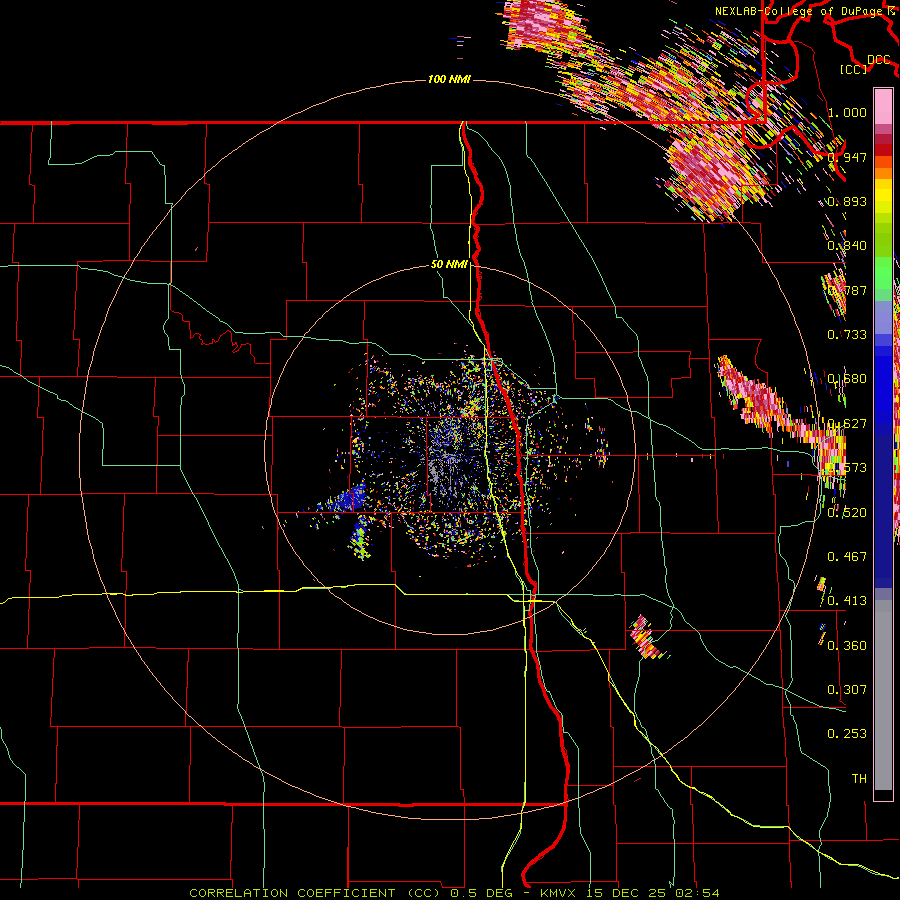
Task: Select the 0.893 scale value
Action: (847, 201)
